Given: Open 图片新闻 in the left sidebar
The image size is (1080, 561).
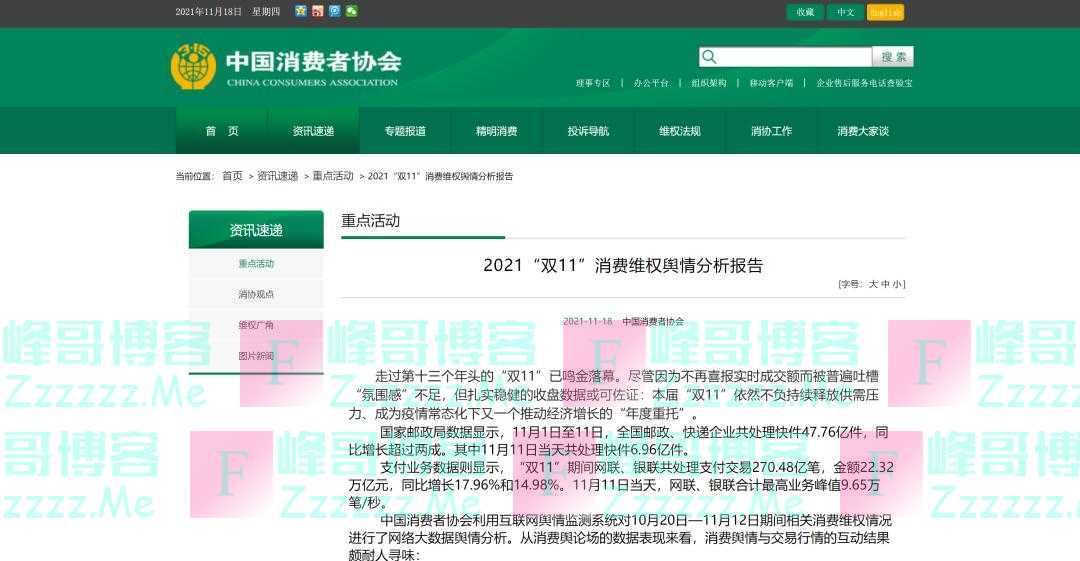Looking at the screenshot, I should pos(256,356).
